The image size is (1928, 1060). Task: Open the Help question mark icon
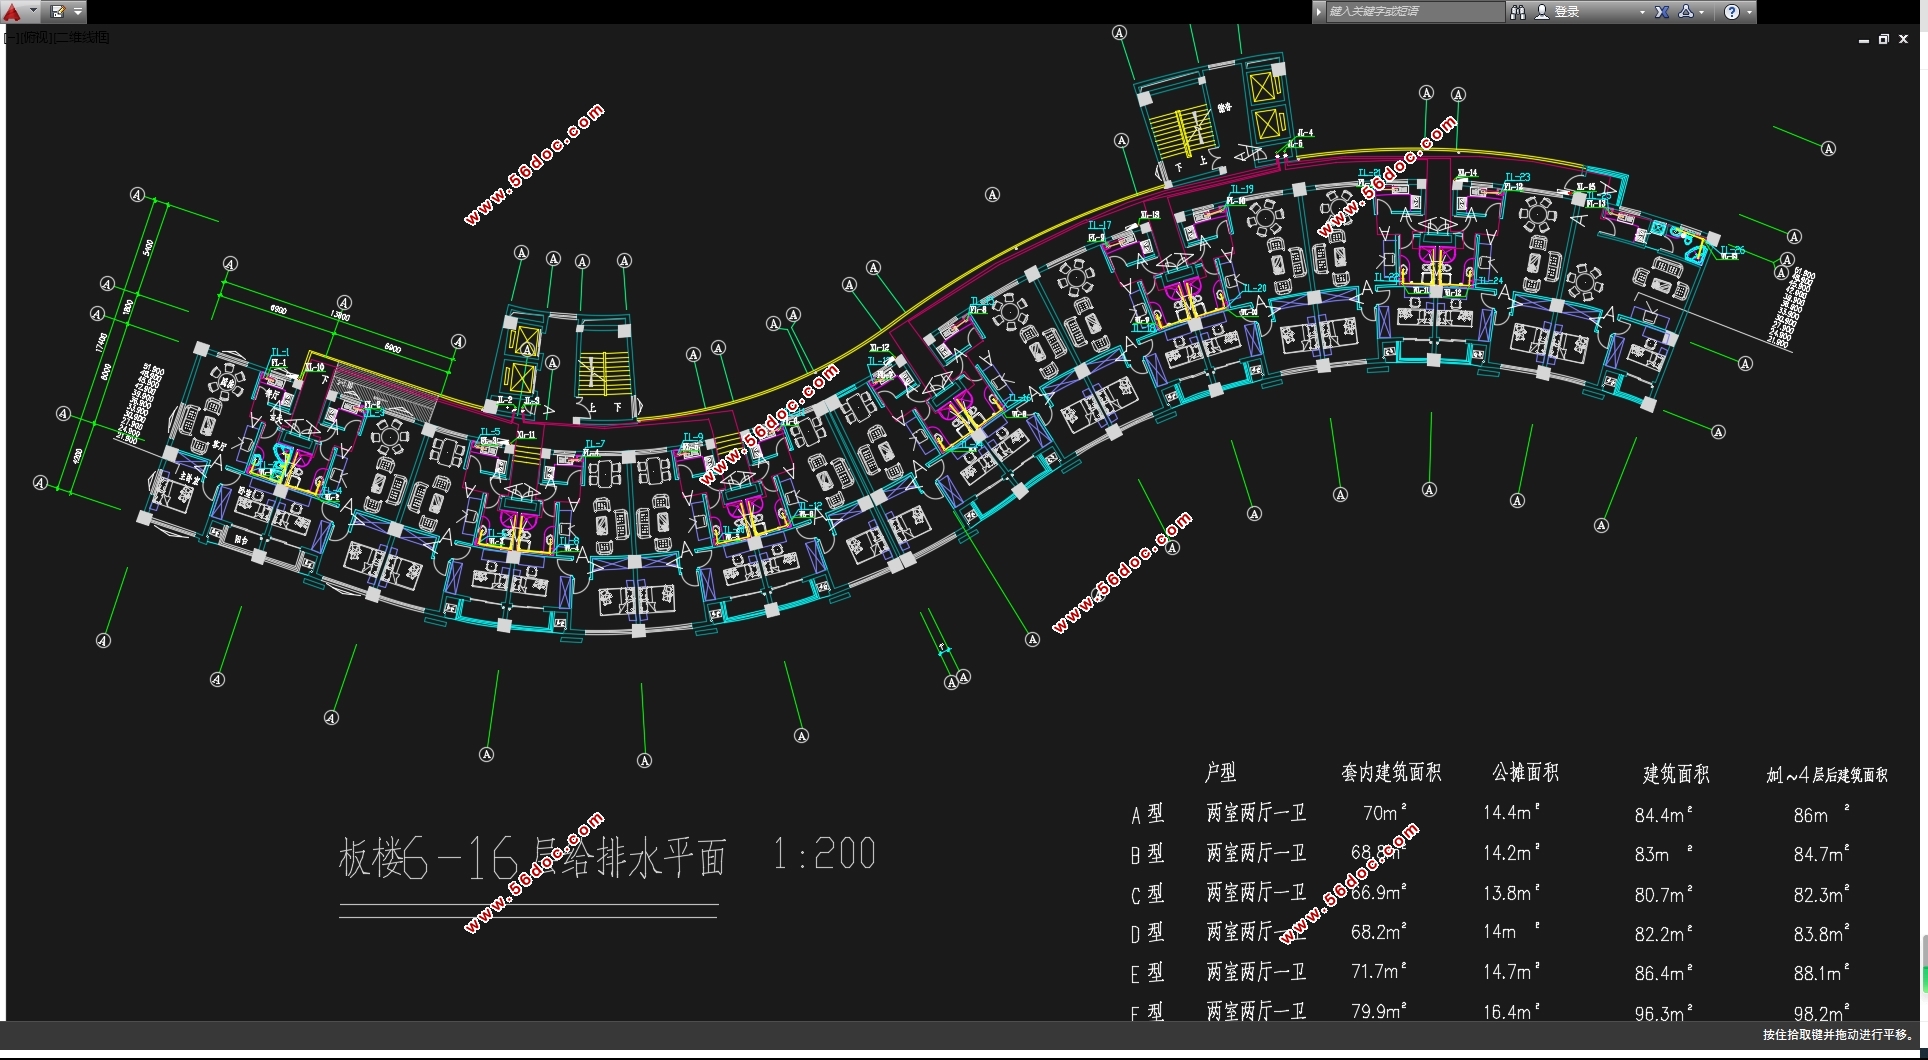[x=1732, y=12]
